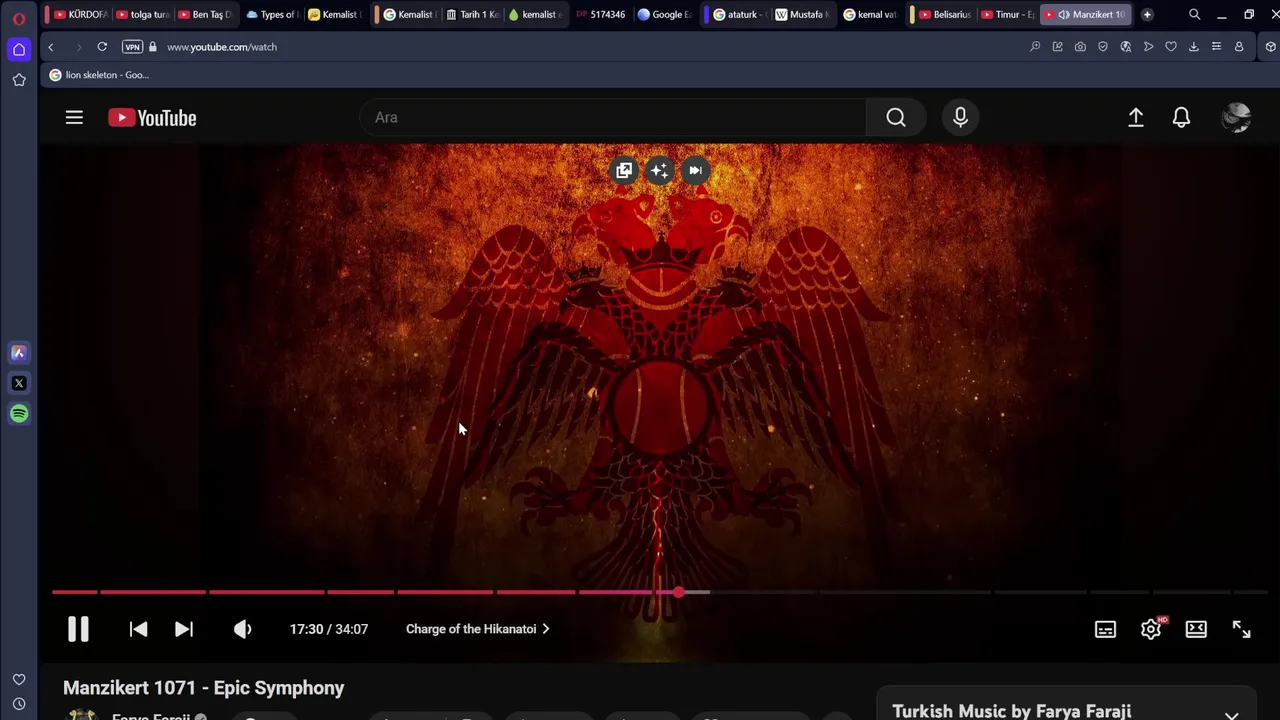The image size is (1280, 720).
Task: Open Opera start page home sidebar icon
Action: pos(19,49)
